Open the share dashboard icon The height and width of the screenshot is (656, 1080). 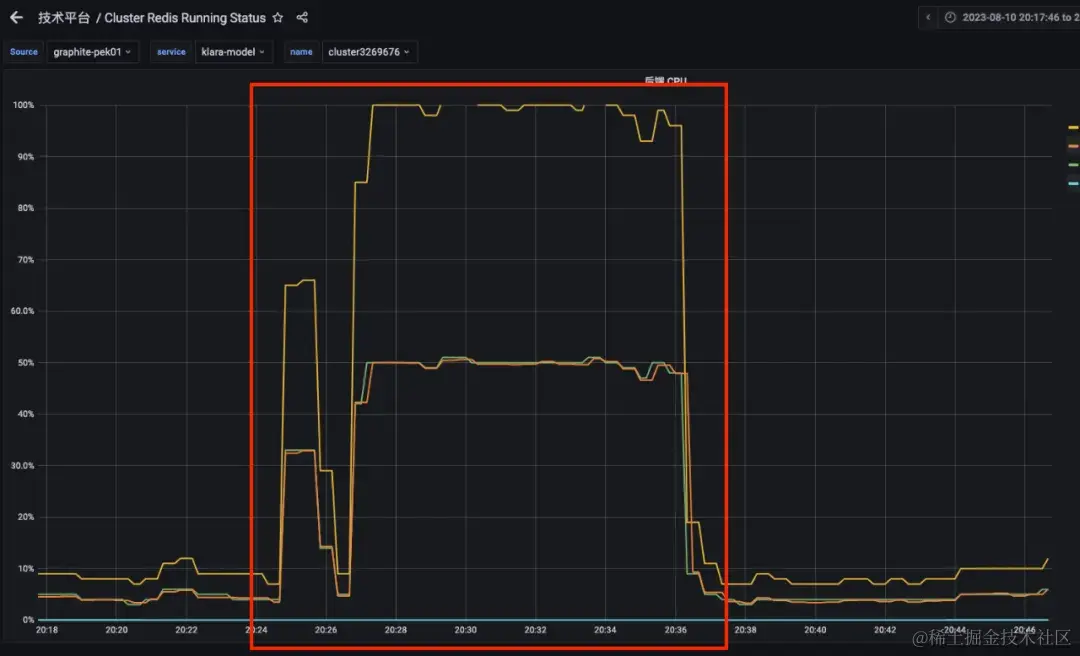click(x=302, y=17)
